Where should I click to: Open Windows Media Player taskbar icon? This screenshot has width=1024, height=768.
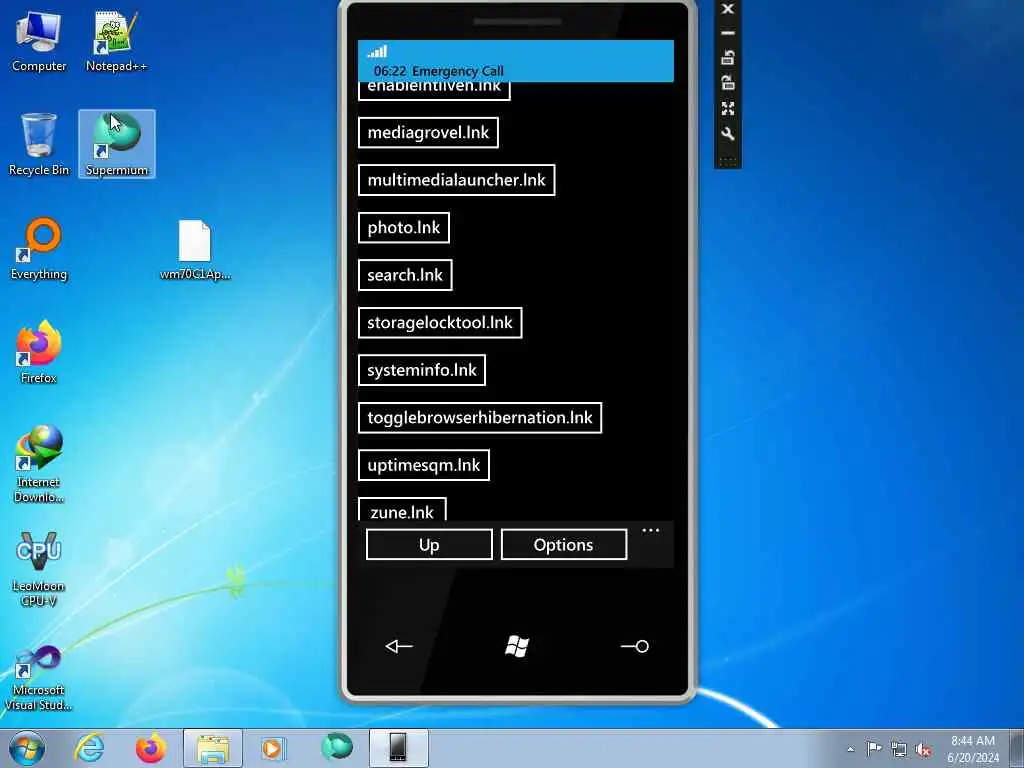pos(273,748)
